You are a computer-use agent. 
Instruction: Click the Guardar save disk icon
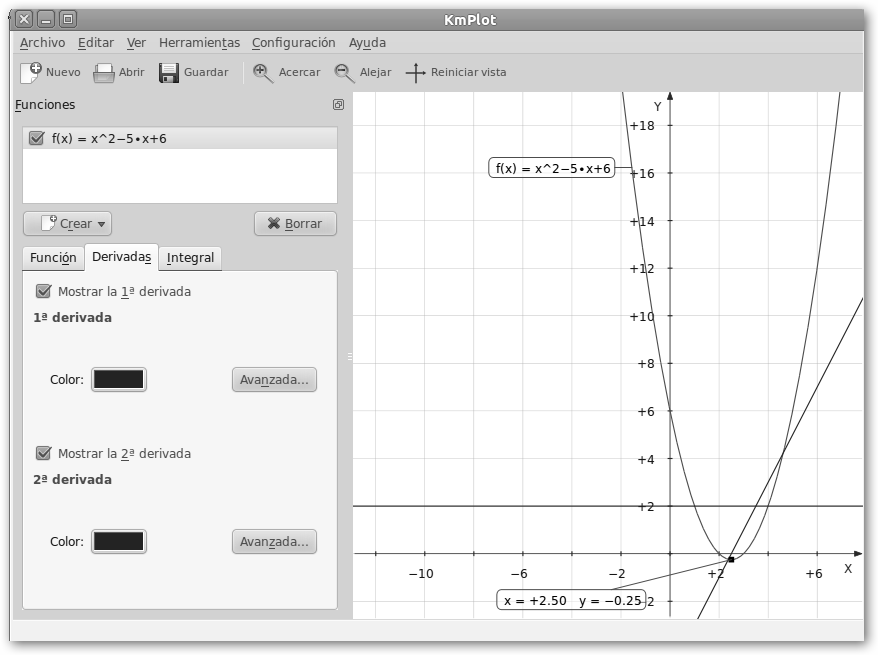(169, 72)
